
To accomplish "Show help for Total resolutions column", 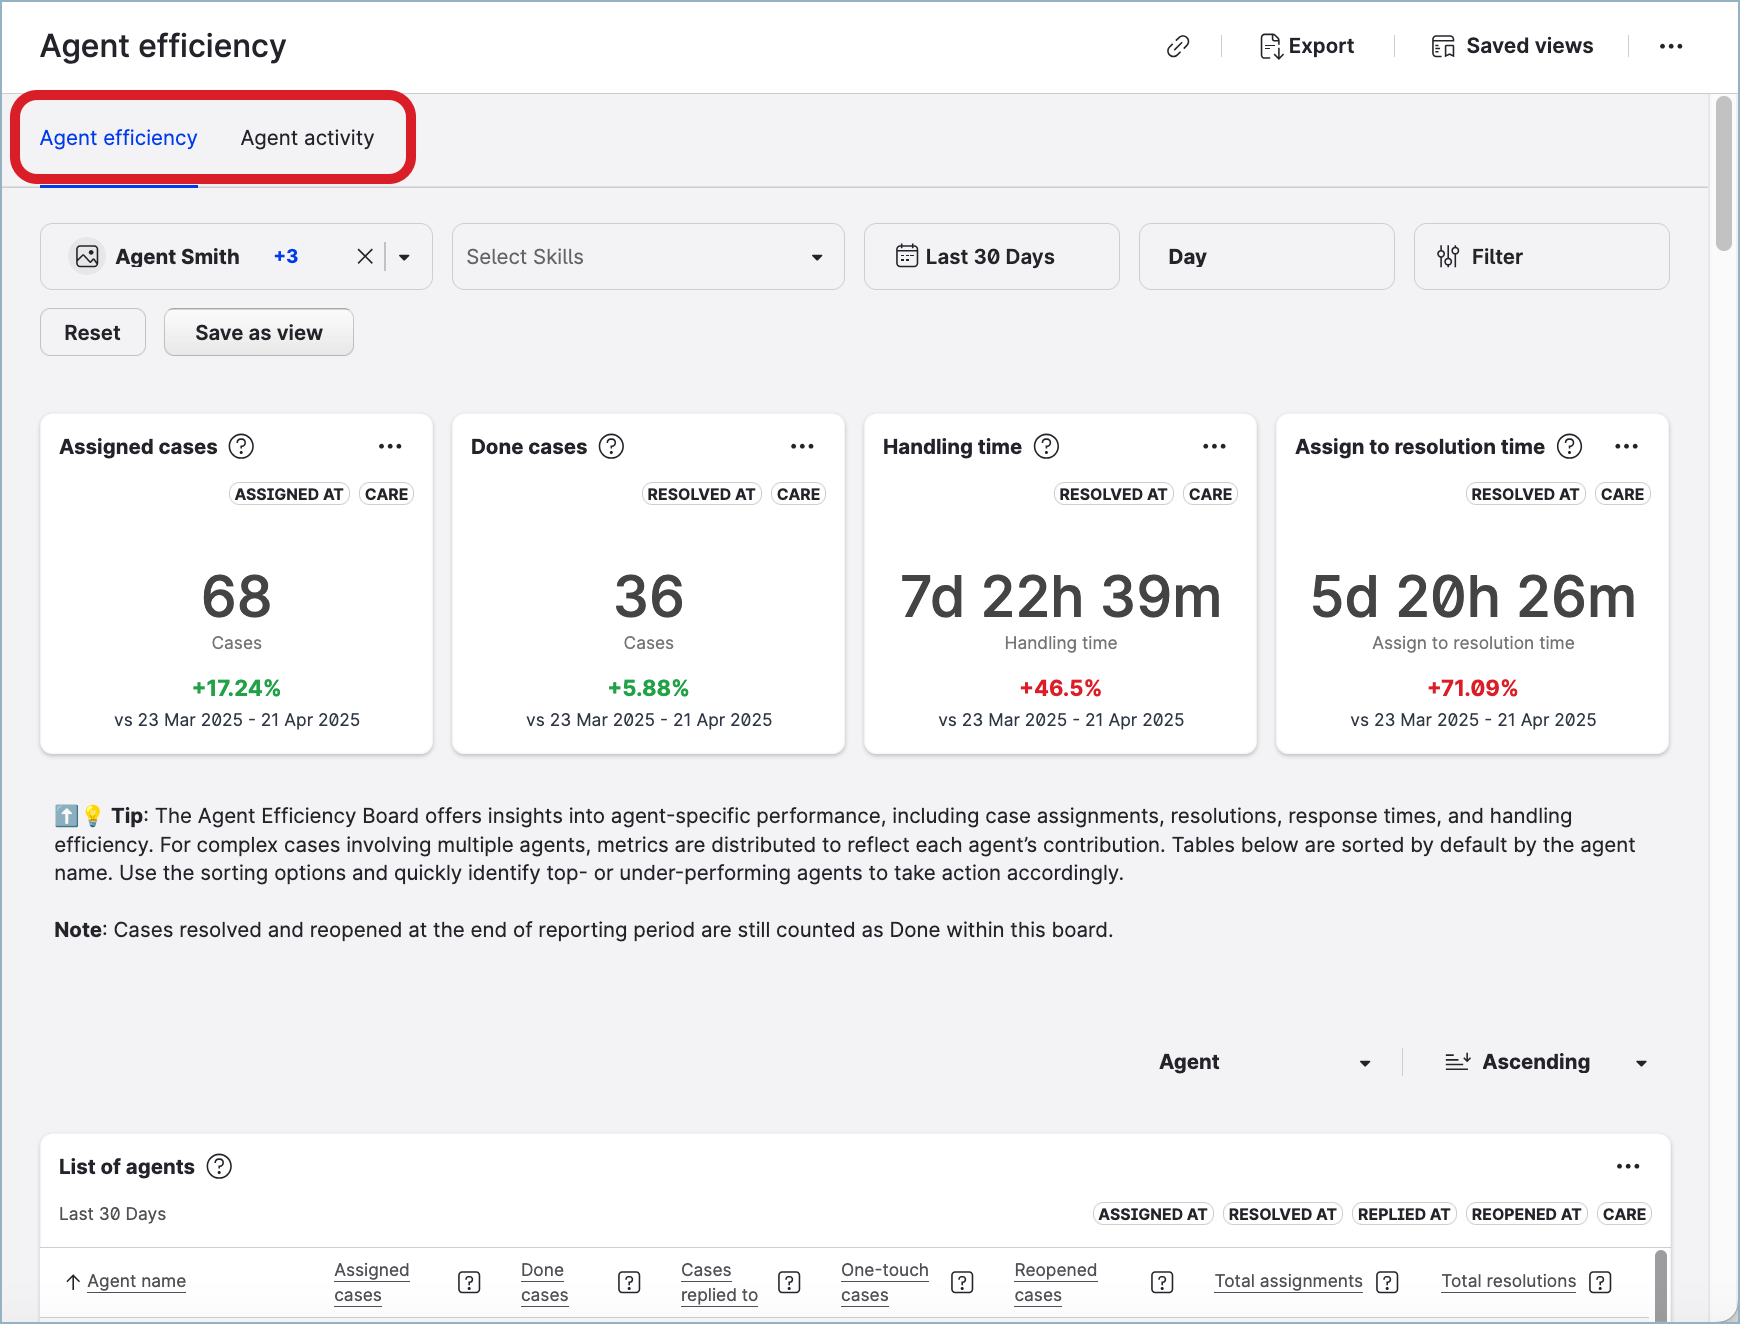I will click(1600, 1282).
